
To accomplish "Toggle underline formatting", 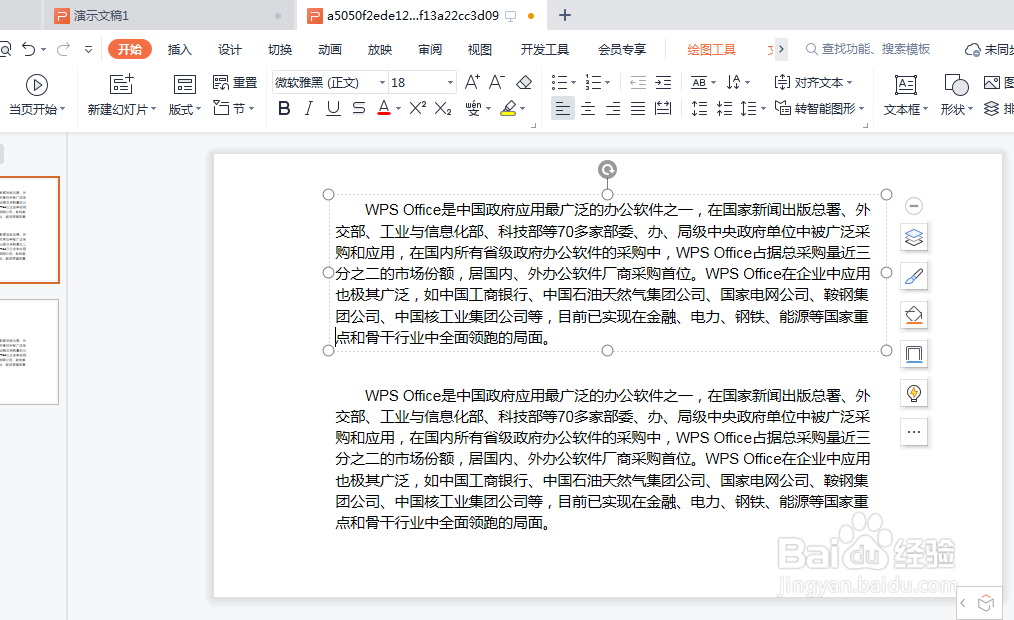I will 333,108.
